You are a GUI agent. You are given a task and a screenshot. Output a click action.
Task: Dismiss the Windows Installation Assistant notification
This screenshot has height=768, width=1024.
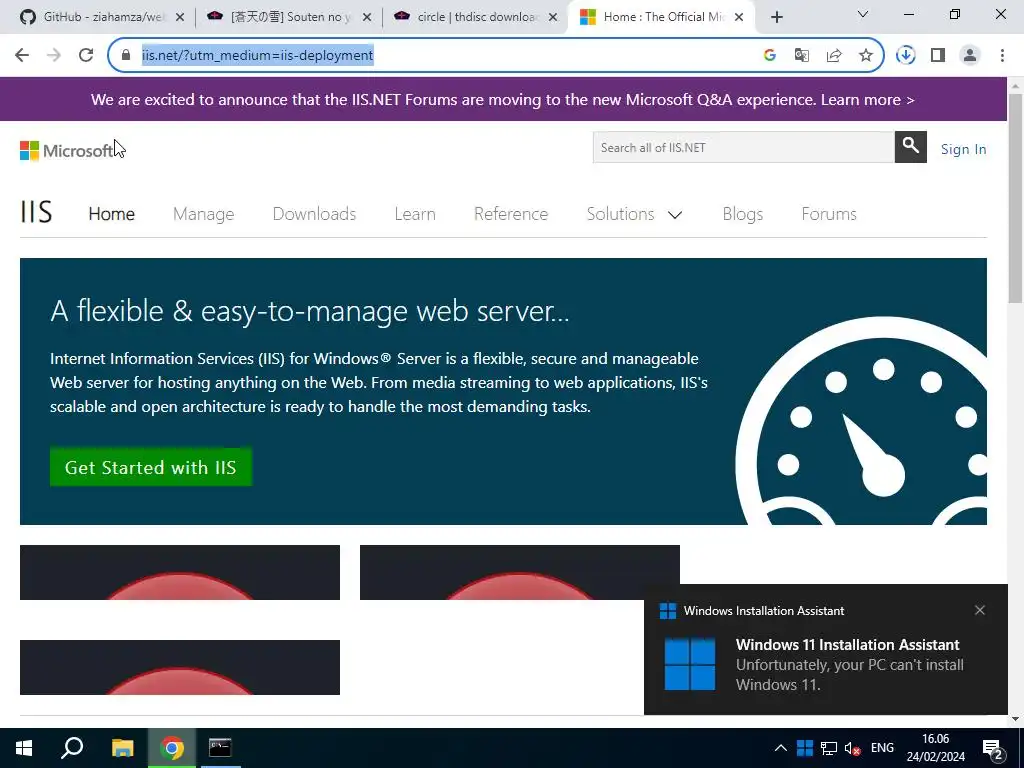coord(980,610)
